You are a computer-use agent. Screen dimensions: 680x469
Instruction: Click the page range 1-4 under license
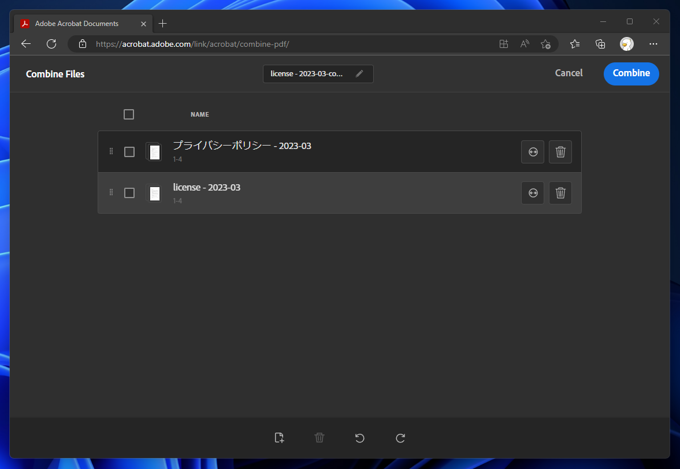tap(177, 201)
